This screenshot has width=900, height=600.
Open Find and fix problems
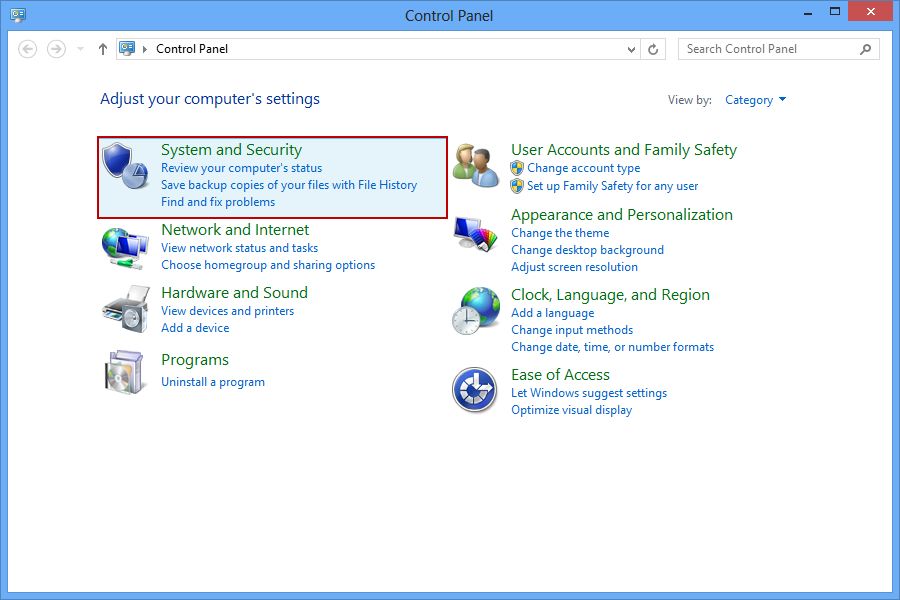coord(218,202)
